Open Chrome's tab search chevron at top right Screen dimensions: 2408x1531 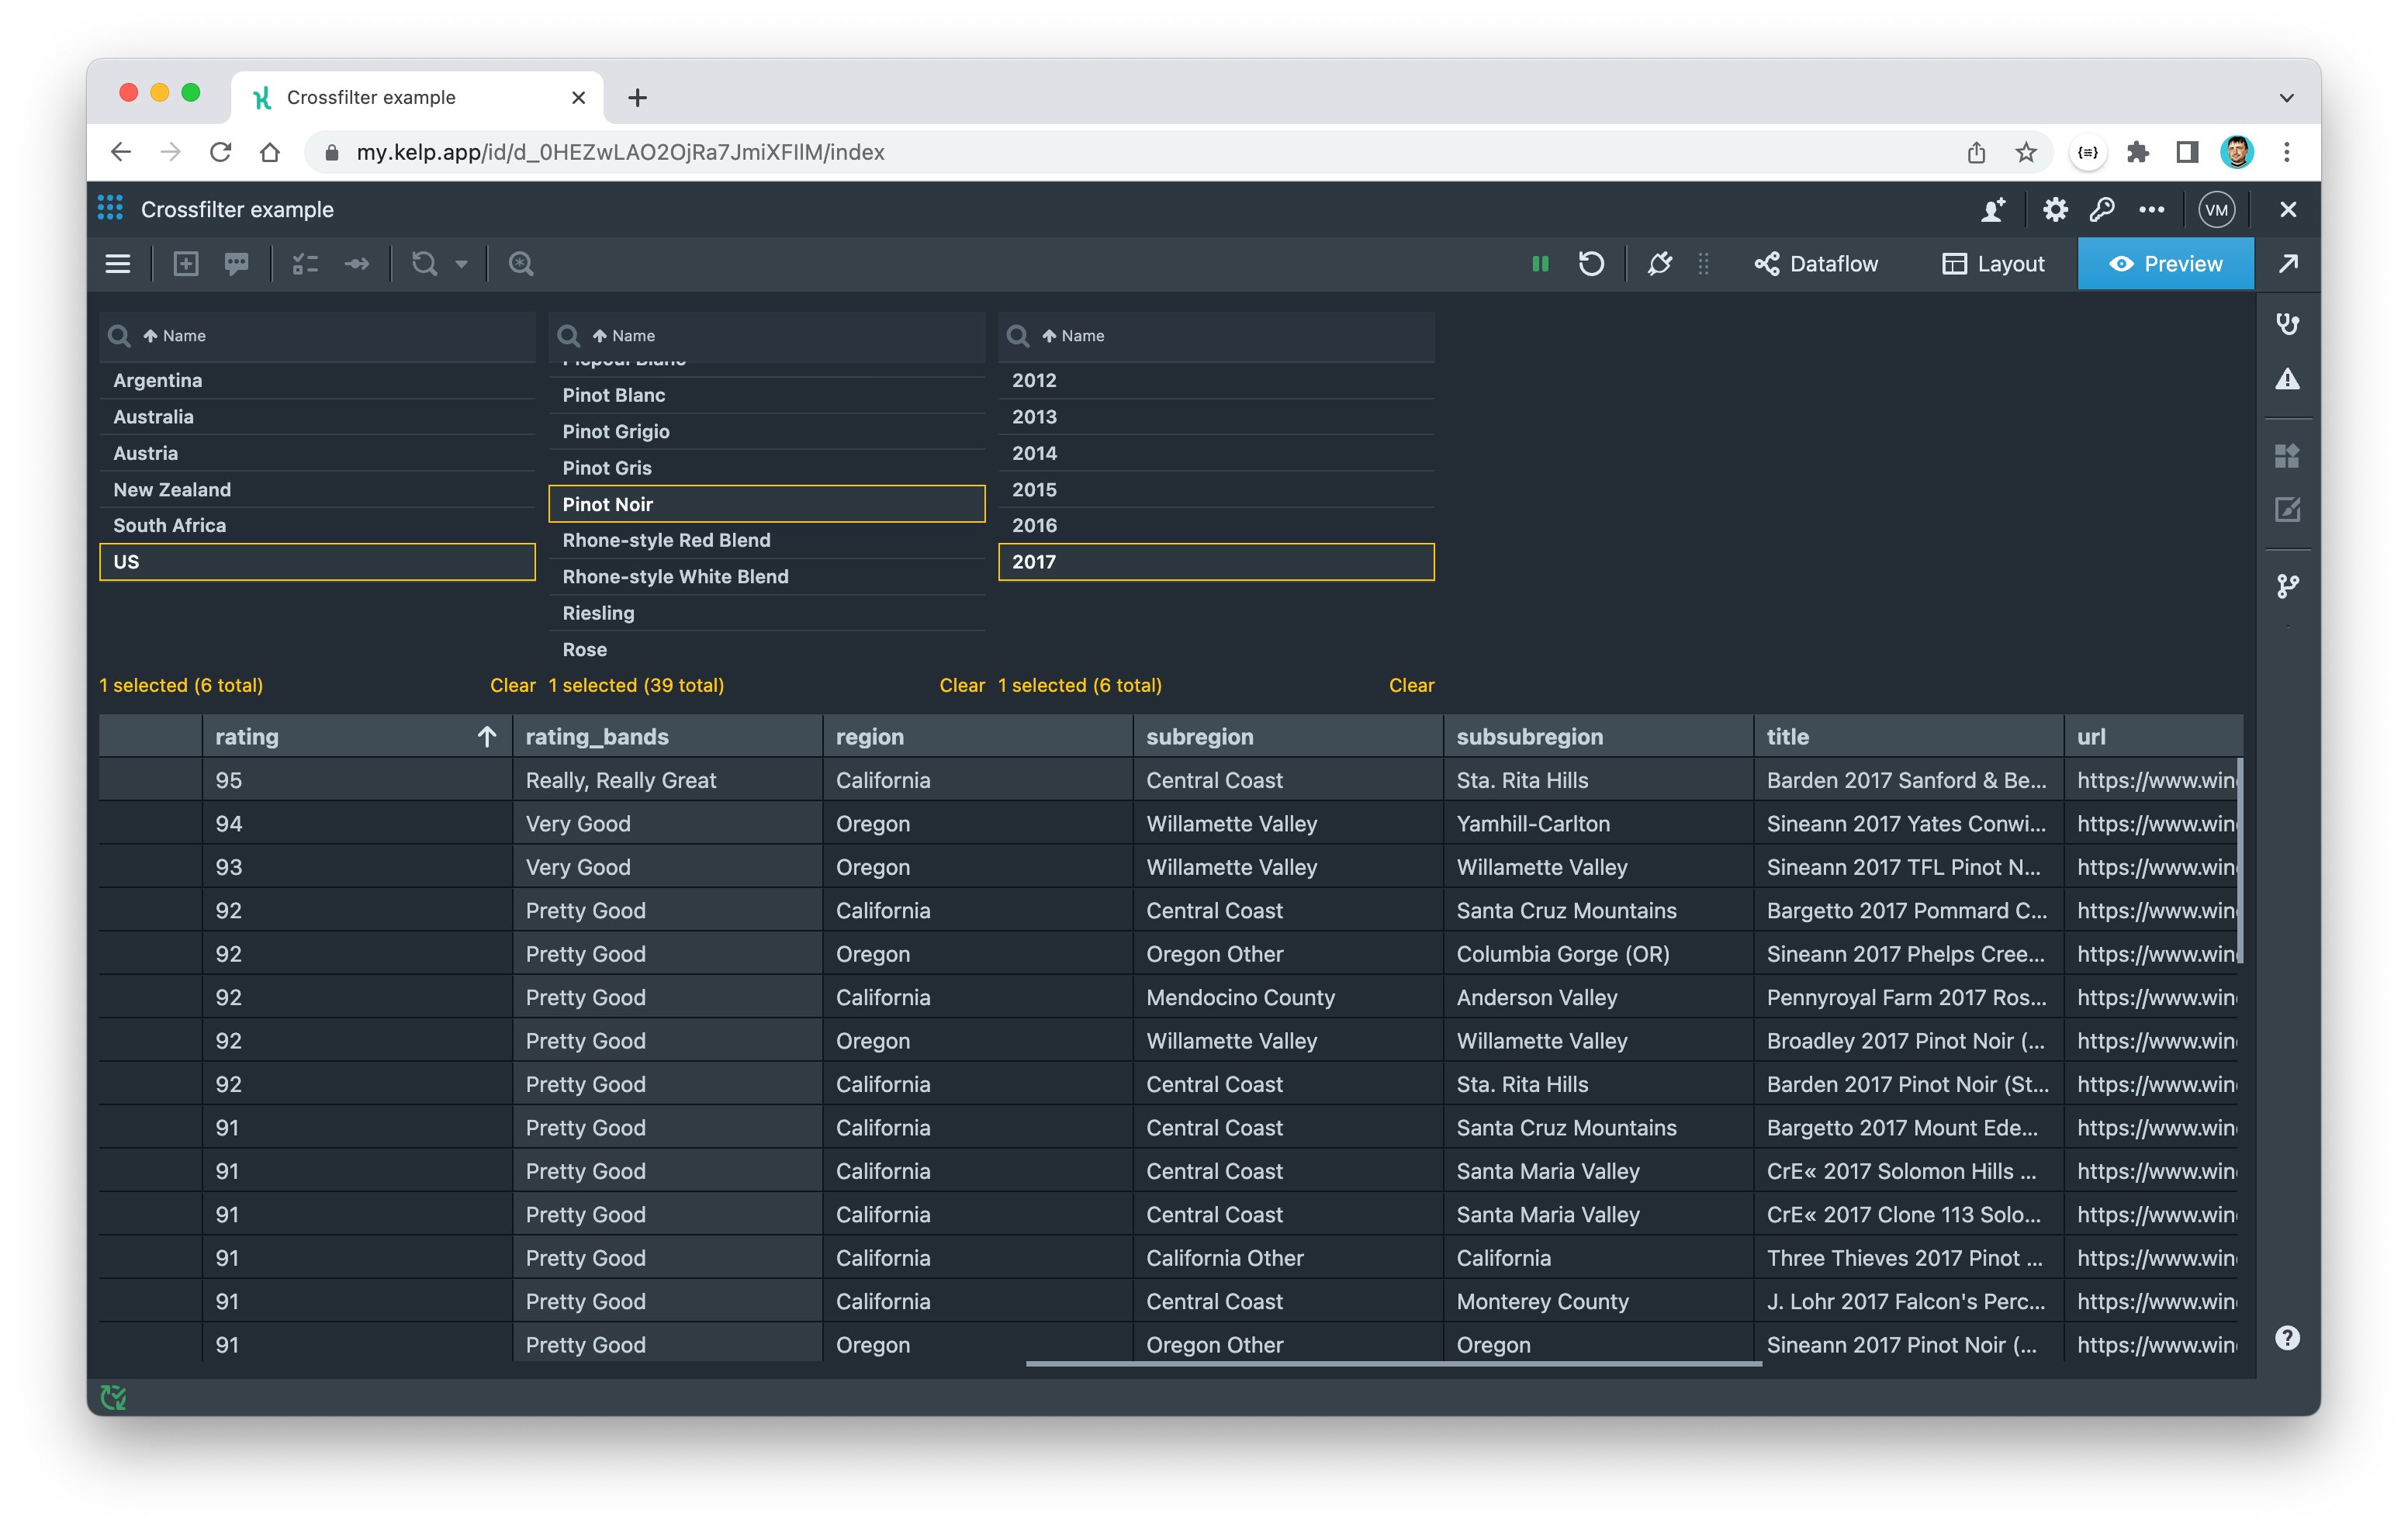pos(2286,98)
